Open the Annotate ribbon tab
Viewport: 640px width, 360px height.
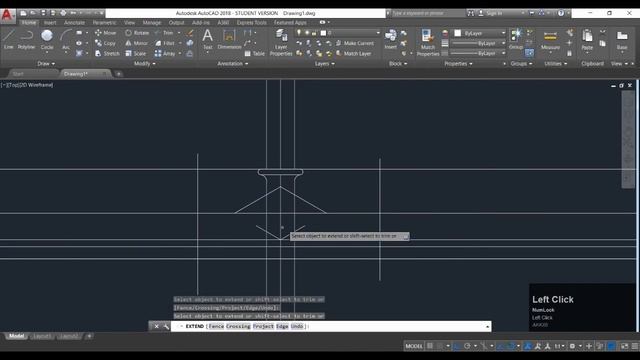point(74,22)
